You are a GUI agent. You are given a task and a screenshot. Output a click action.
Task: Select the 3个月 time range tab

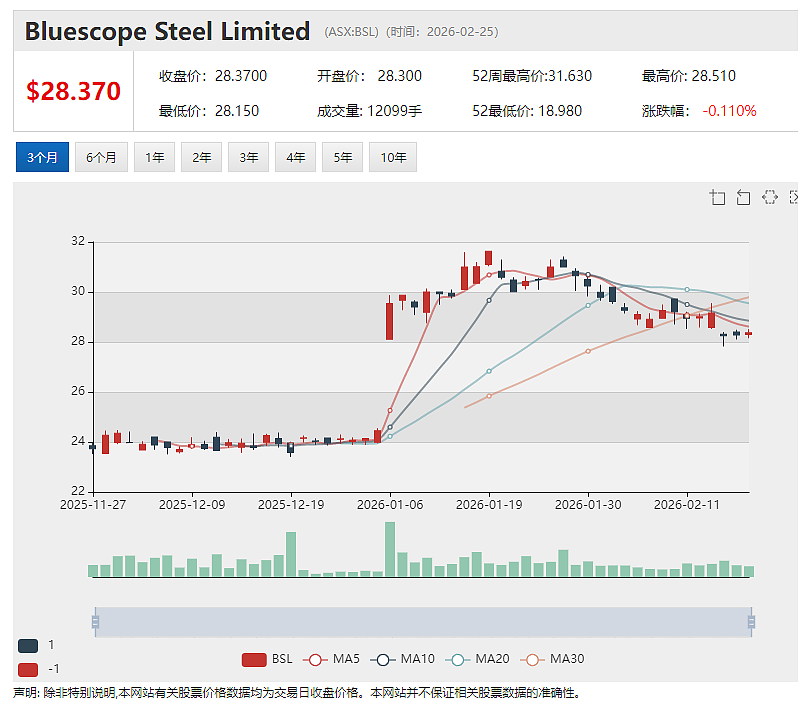coord(42,157)
